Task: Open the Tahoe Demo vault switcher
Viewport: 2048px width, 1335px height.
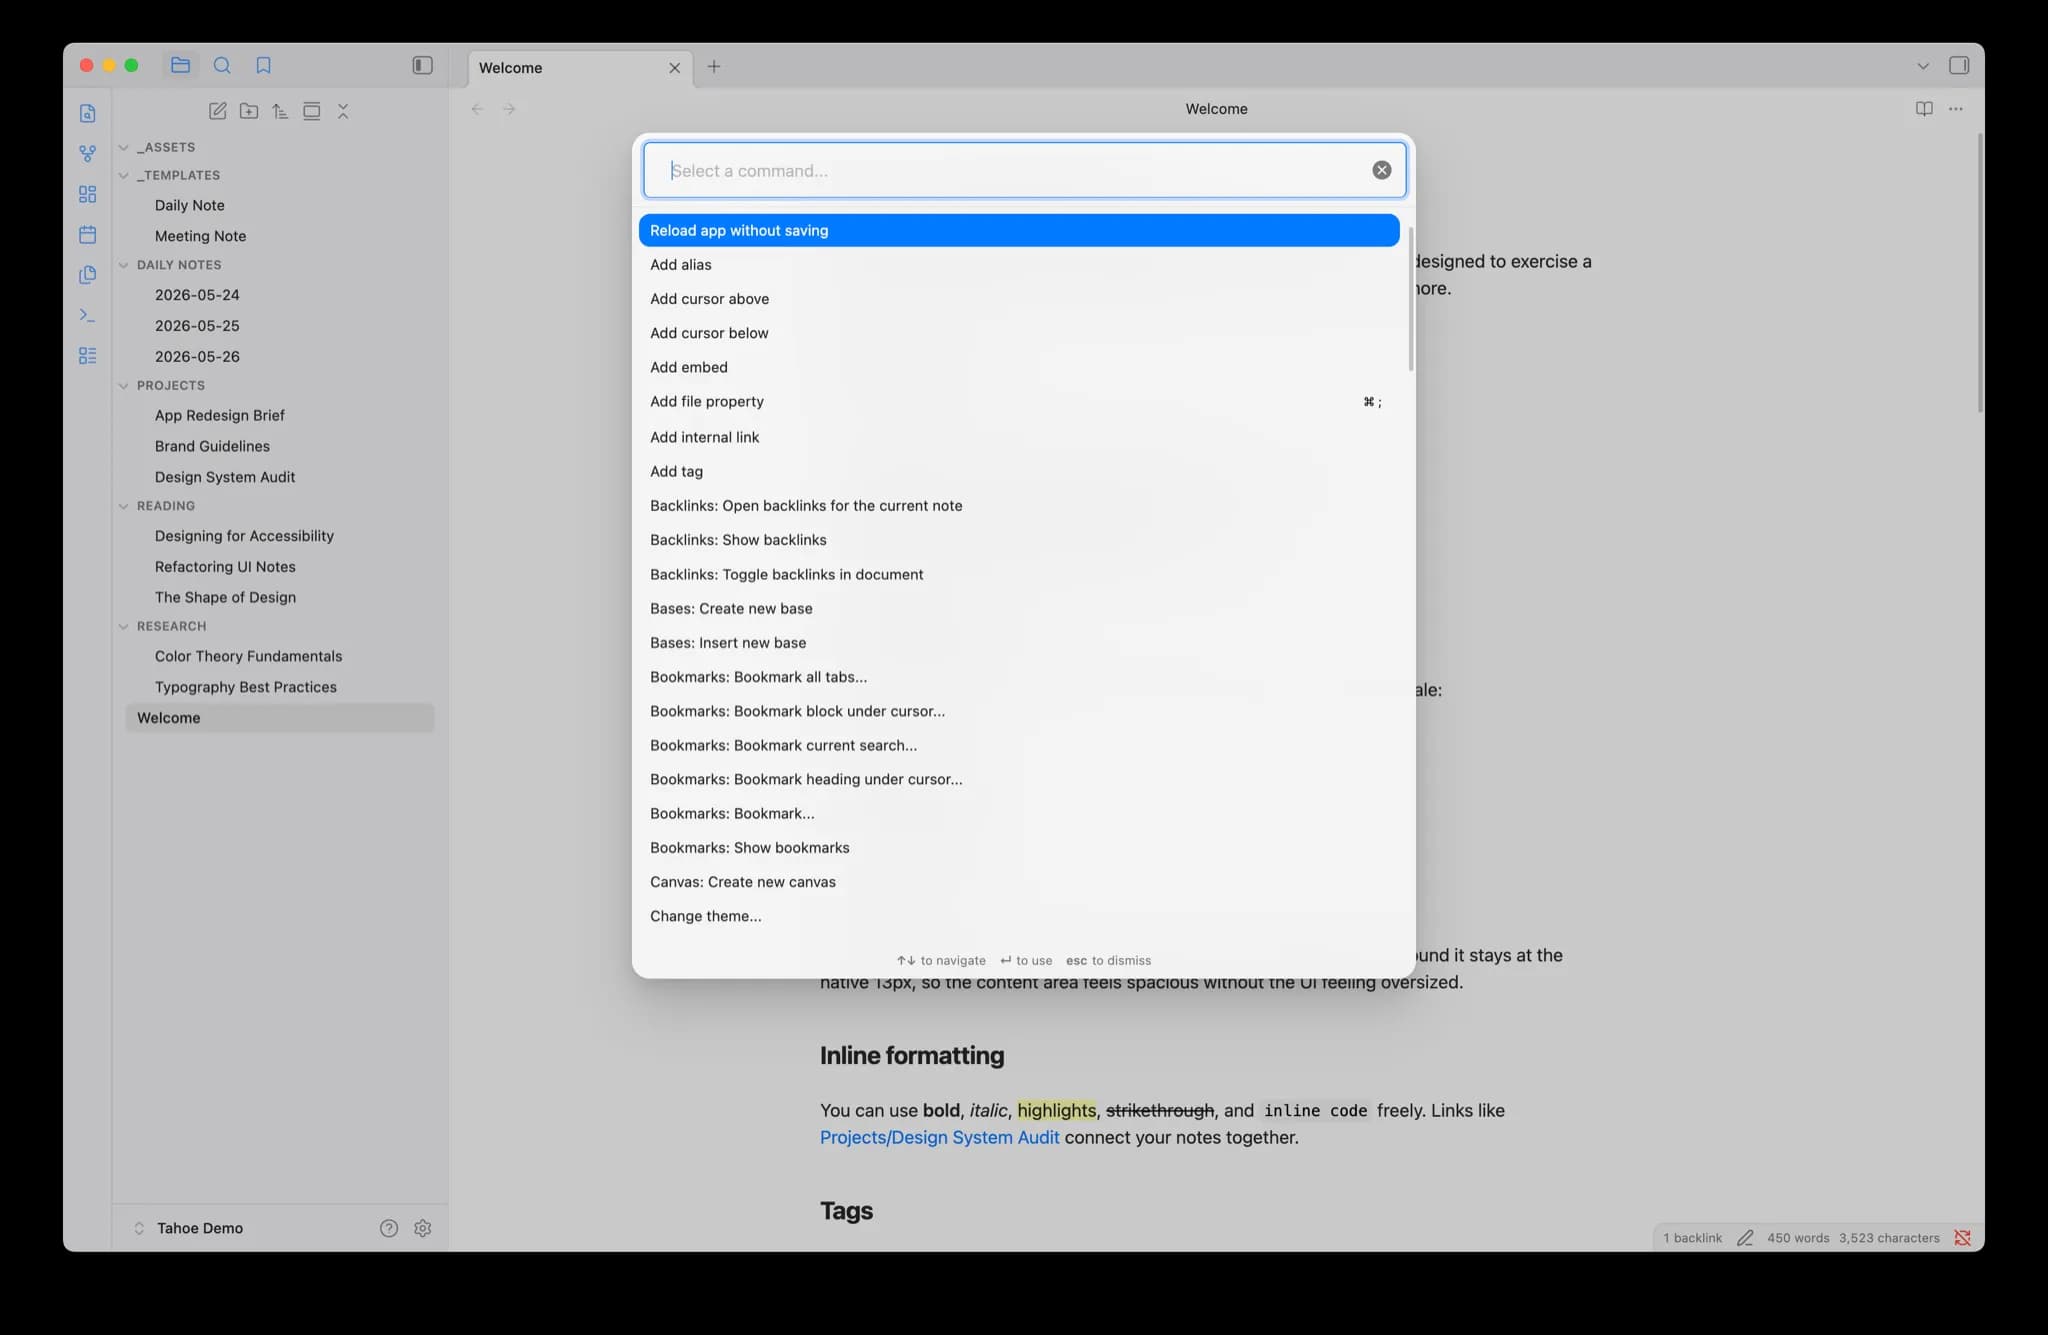Action: (x=190, y=1229)
